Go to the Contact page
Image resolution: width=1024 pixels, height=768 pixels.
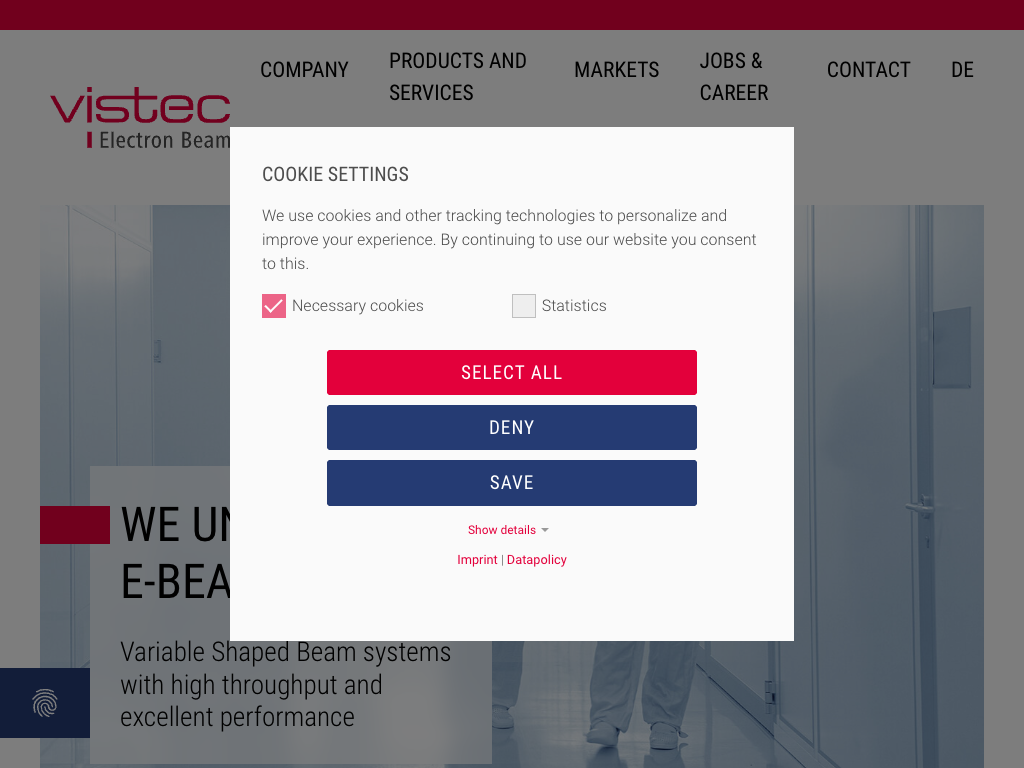pyautogui.click(x=868, y=70)
